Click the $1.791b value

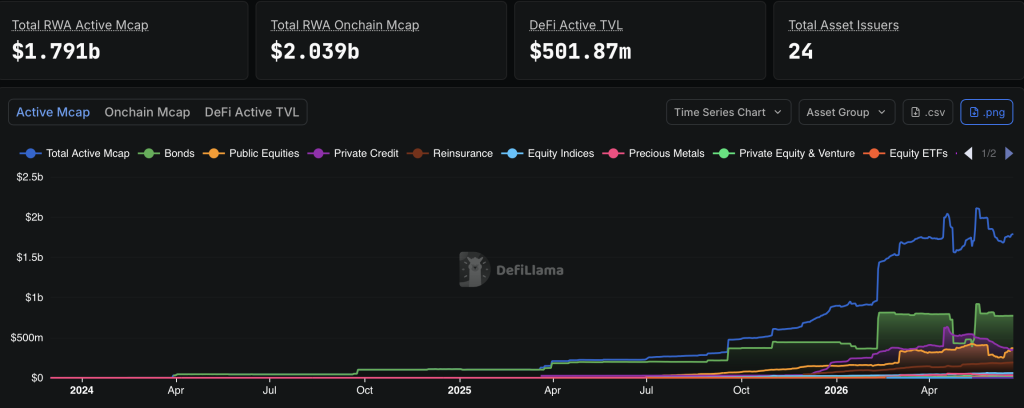(56, 52)
